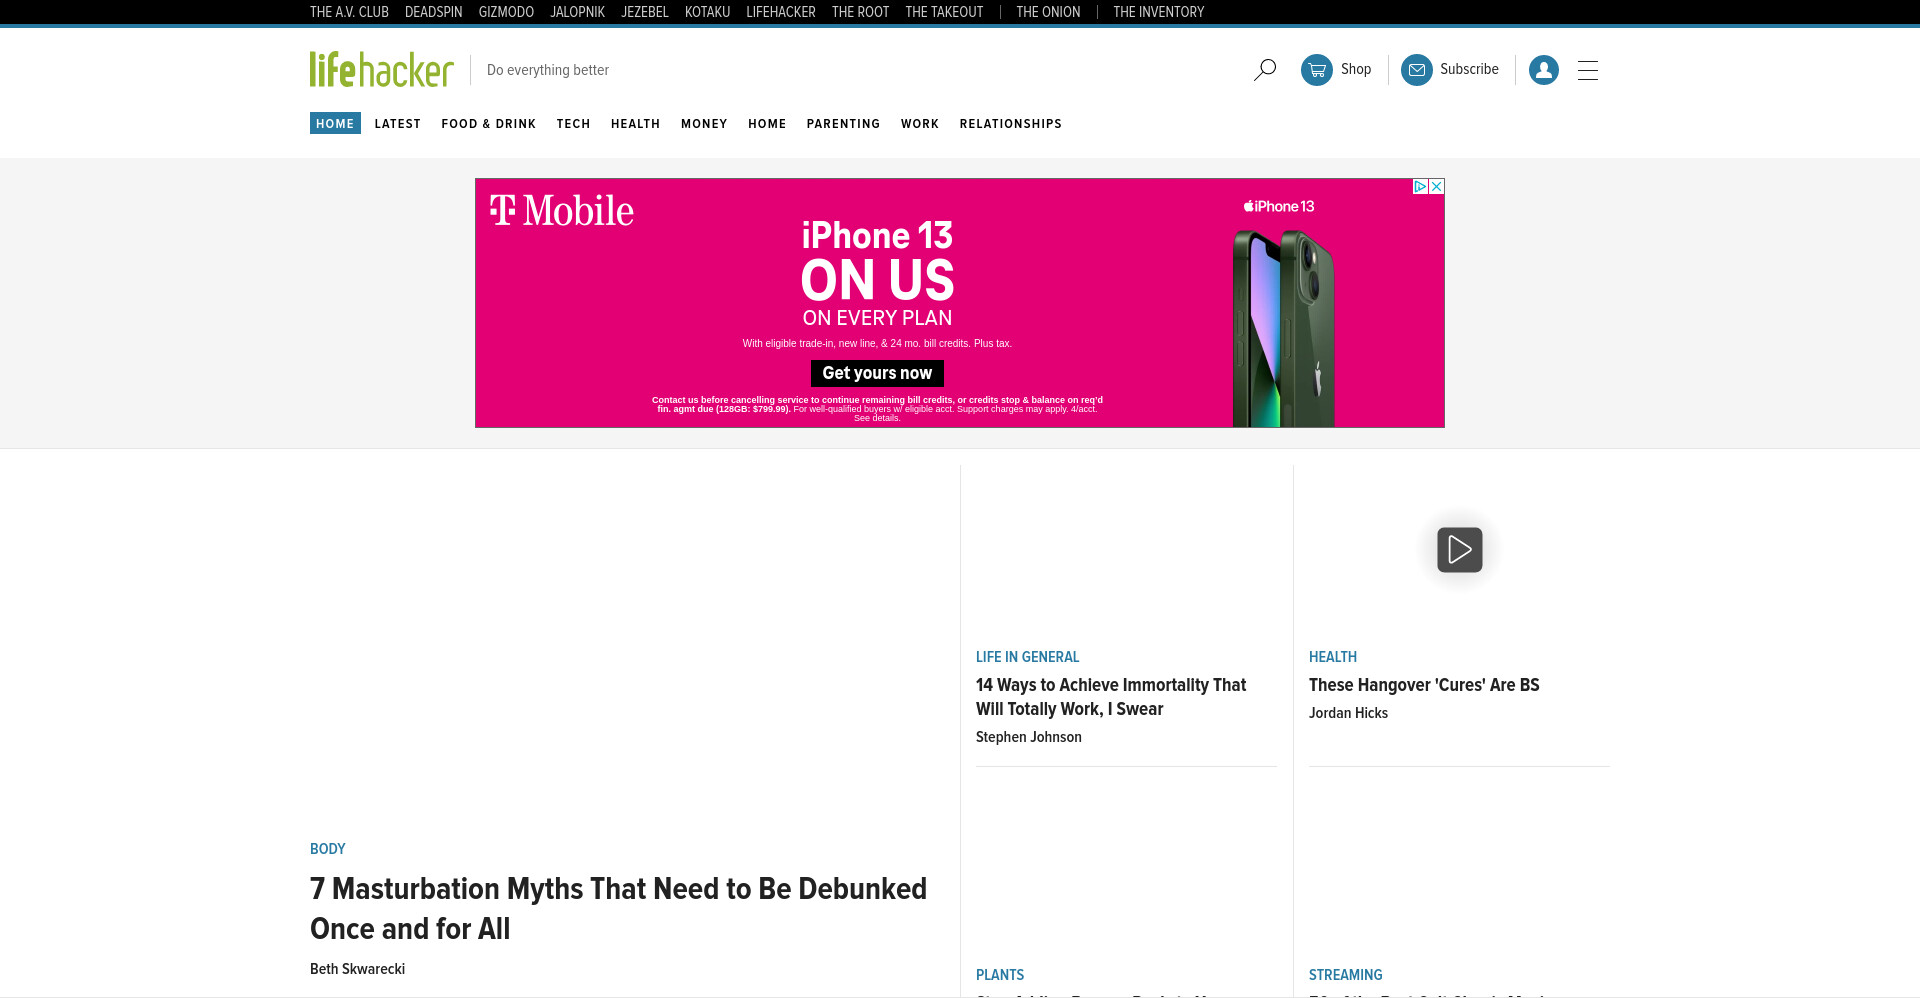The width and height of the screenshot is (1920, 998).
Task: Open The Takeout site link
Action: click(945, 12)
